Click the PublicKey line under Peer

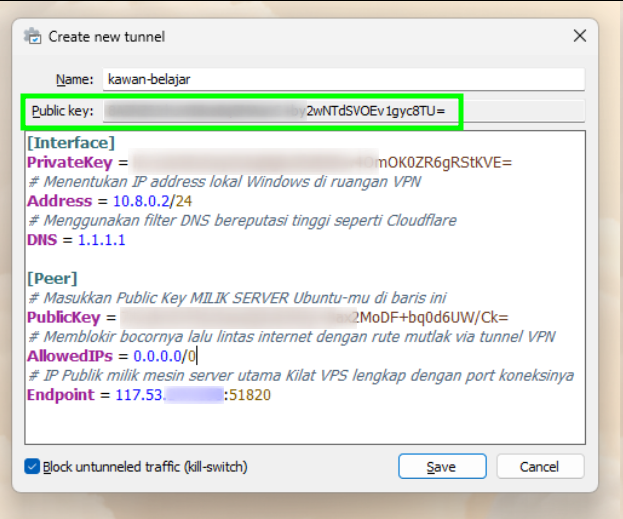268,317
